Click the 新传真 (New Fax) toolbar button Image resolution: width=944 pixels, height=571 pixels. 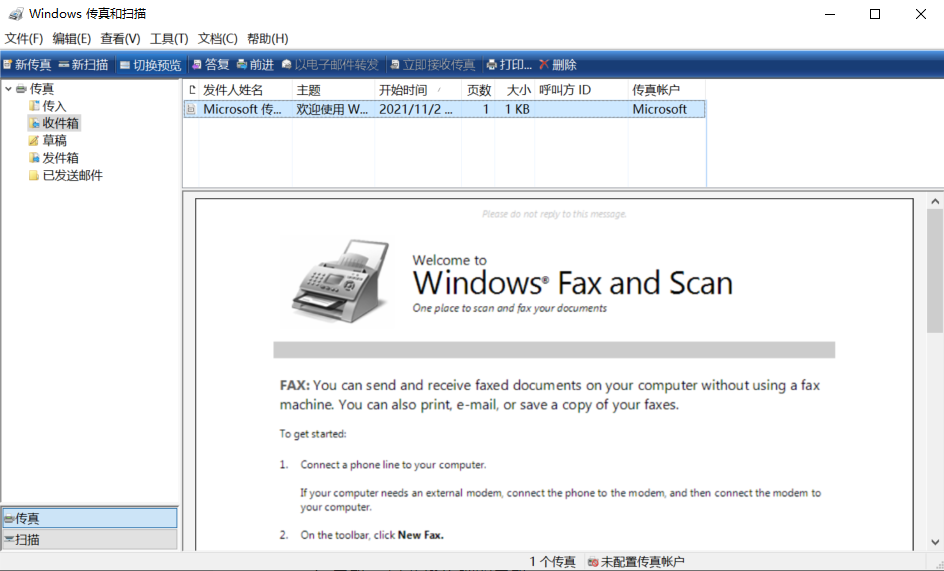28,64
